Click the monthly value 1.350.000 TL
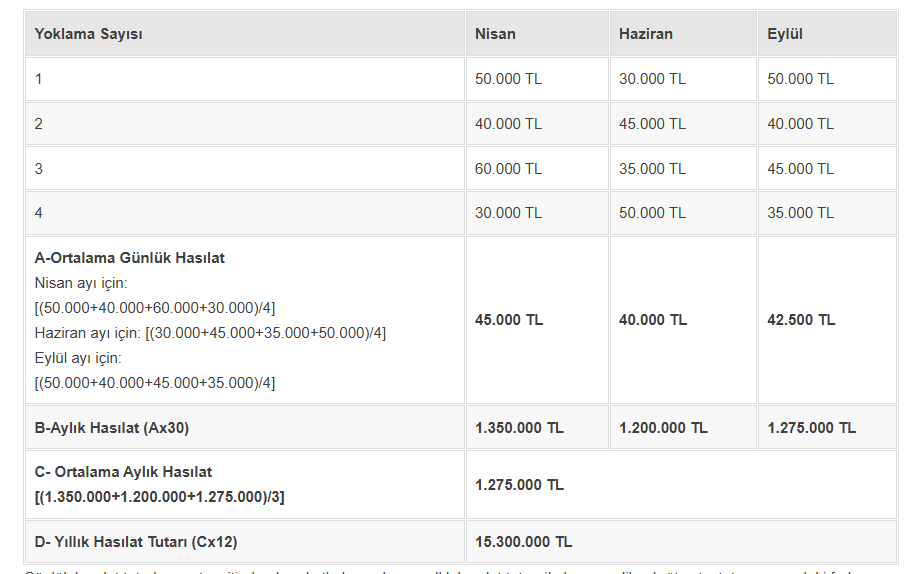 click(x=519, y=428)
